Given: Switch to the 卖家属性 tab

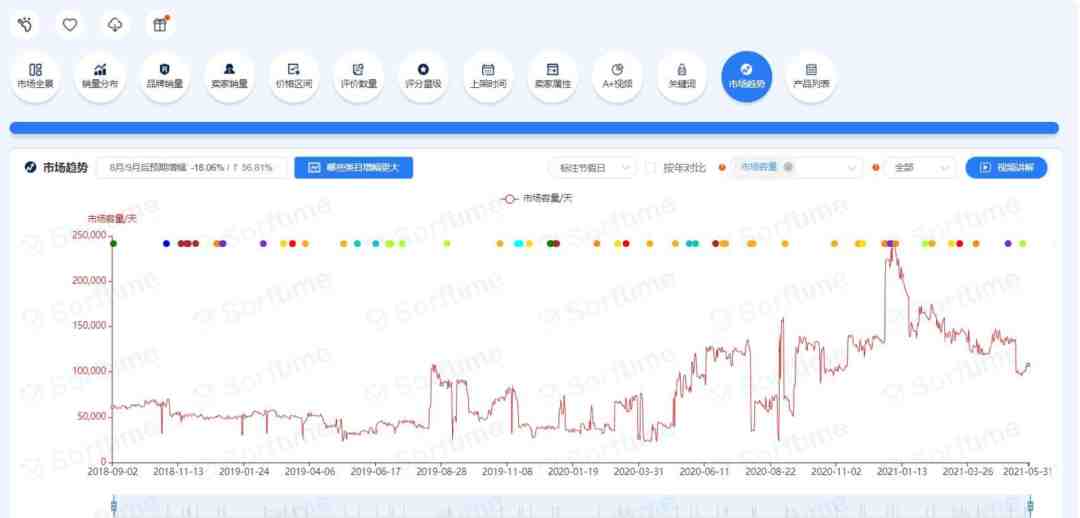Looking at the screenshot, I should (x=552, y=76).
